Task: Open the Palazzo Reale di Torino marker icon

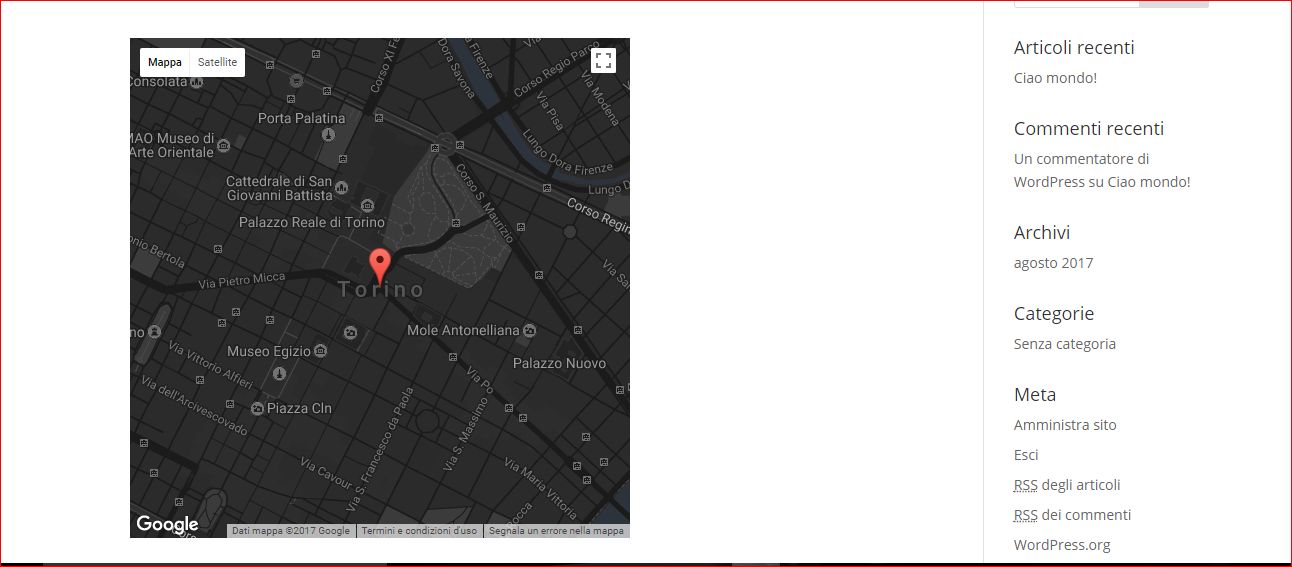Action: pos(367,206)
